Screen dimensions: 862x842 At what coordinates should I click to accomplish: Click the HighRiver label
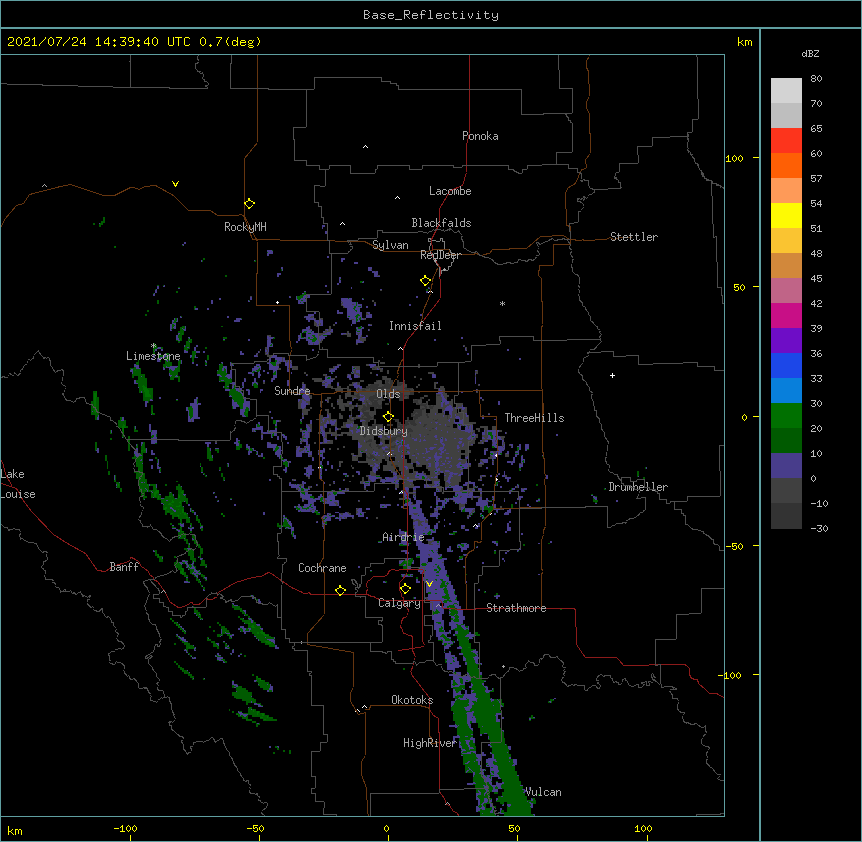[429, 743]
